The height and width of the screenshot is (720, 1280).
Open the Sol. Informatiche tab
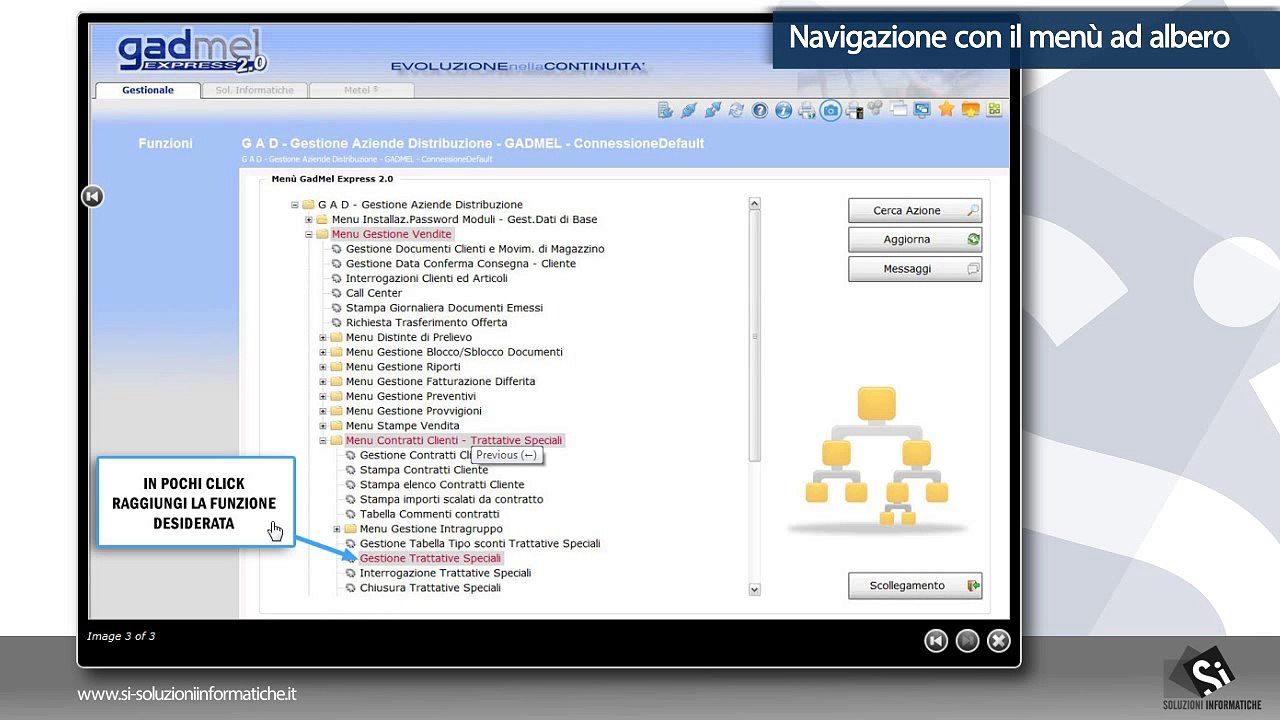[255, 90]
